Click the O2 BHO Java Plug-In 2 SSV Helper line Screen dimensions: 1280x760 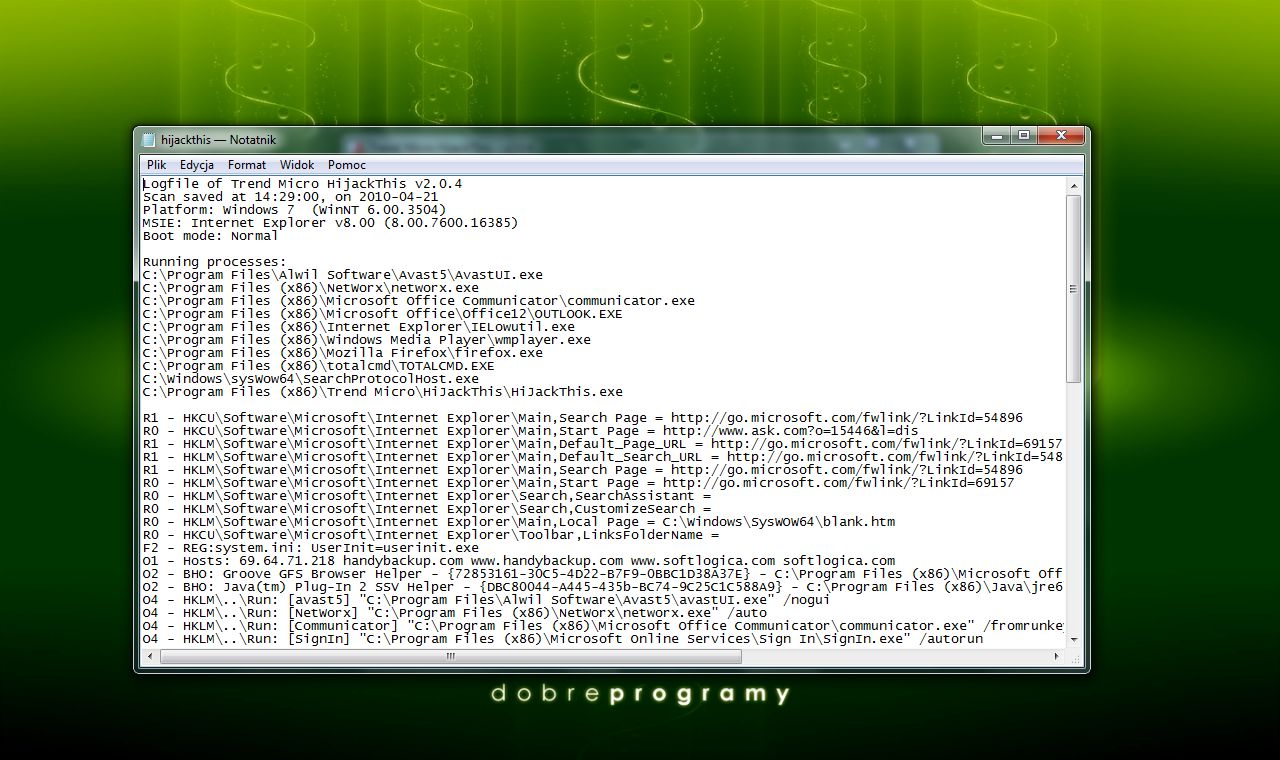[602, 587]
